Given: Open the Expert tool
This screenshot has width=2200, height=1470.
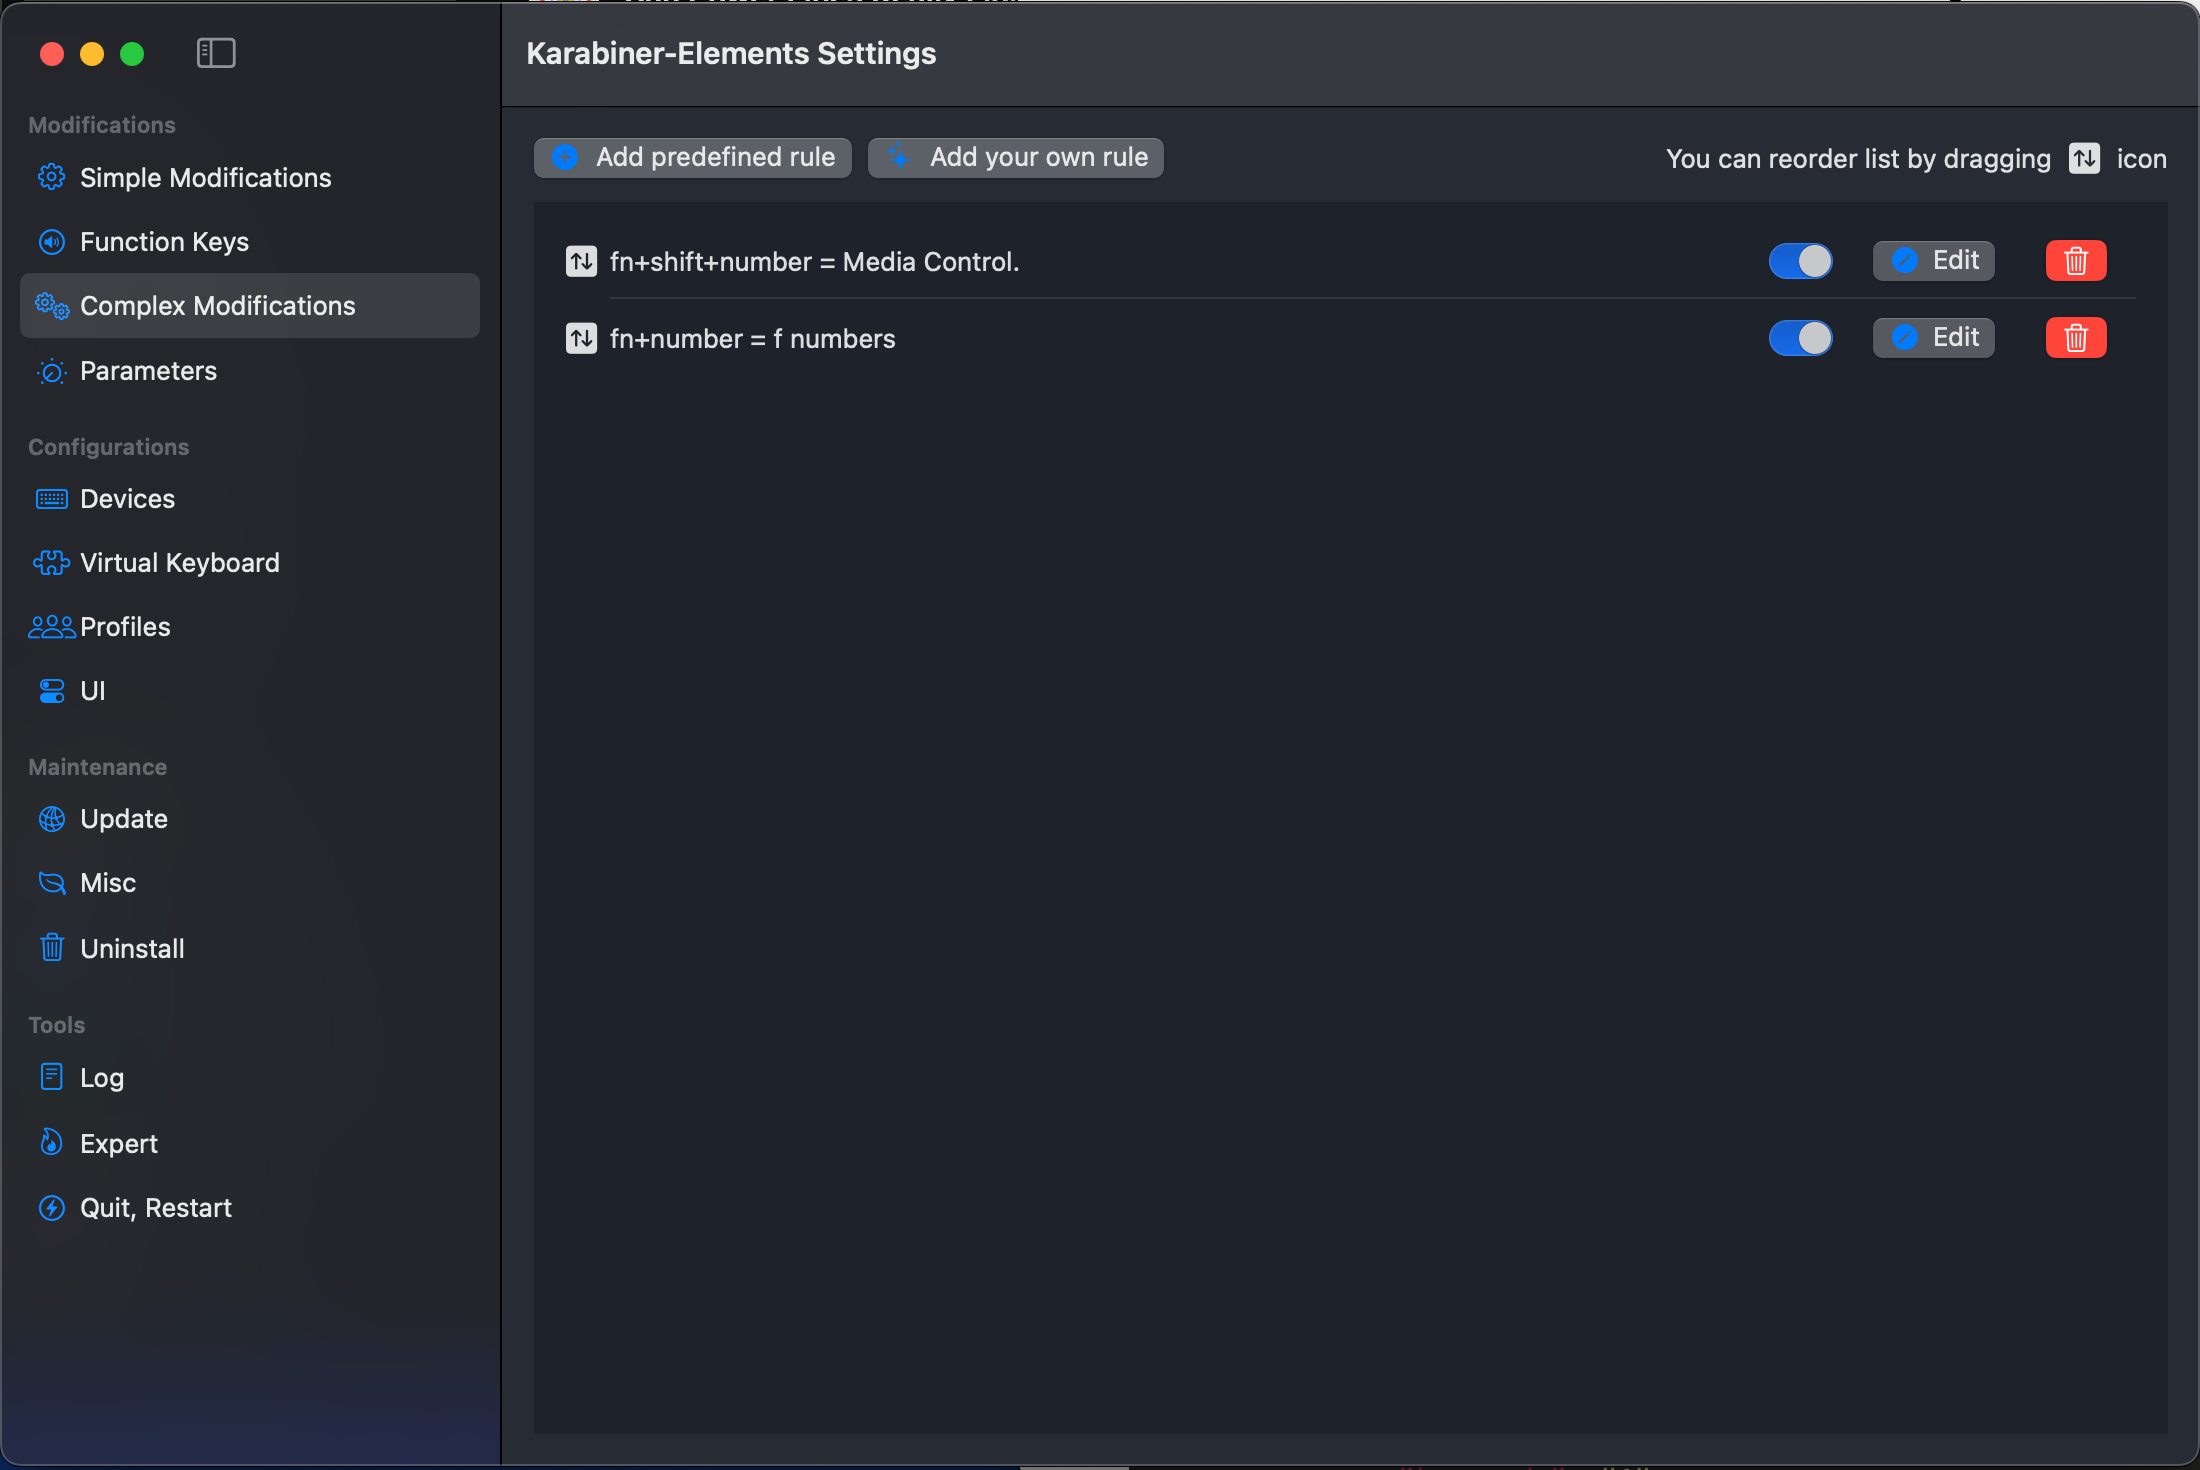Looking at the screenshot, I should coord(250,1143).
